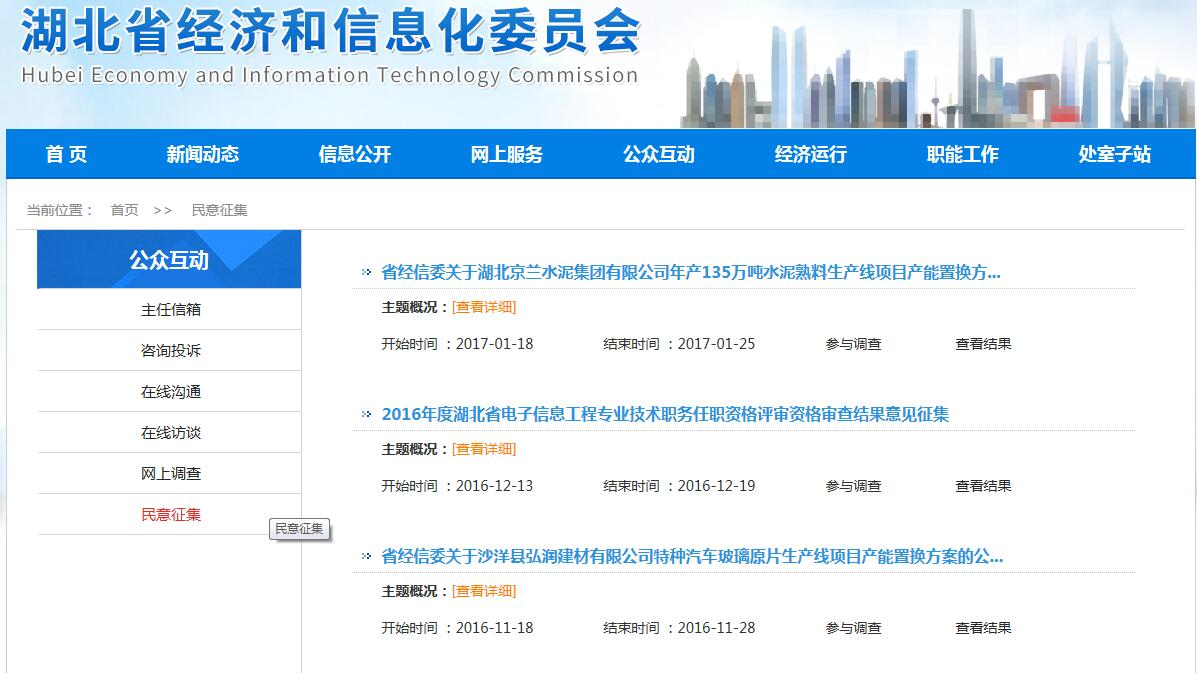The height and width of the screenshot is (673, 1197).
Task: Open 新闻动态 in navigation bar
Action: 202,154
